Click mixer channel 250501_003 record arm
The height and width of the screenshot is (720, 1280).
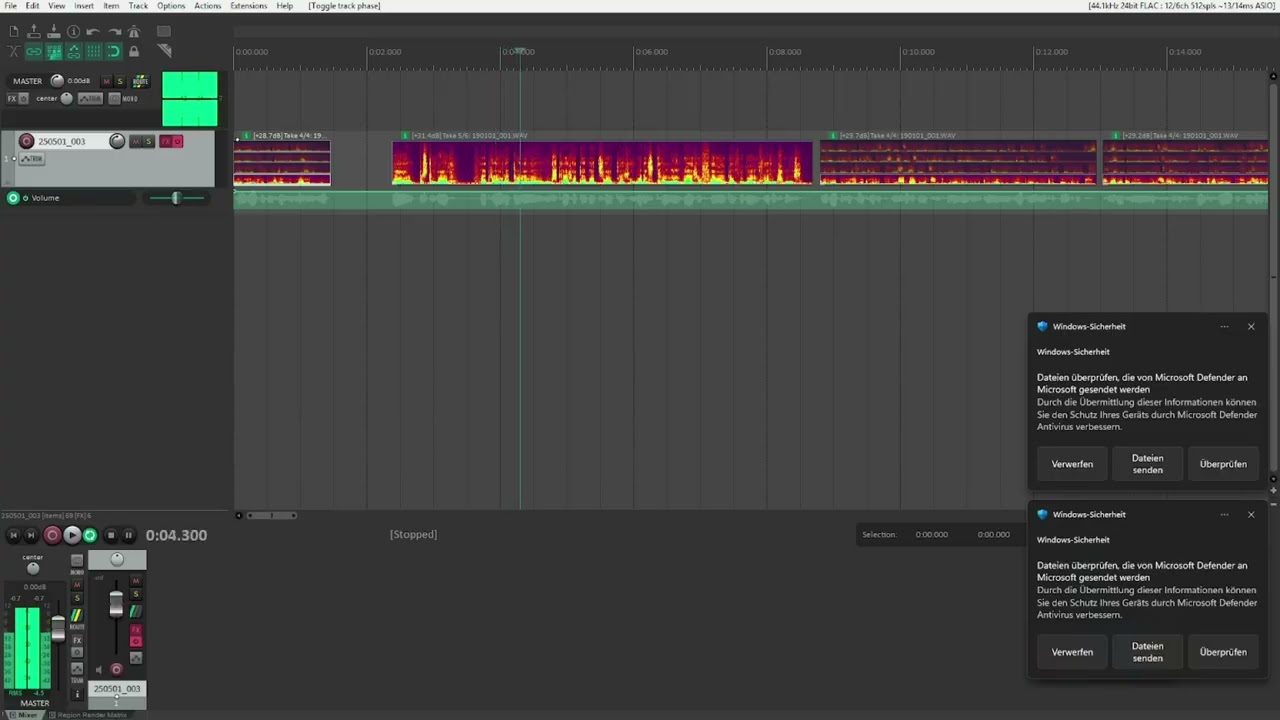[x=116, y=669]
